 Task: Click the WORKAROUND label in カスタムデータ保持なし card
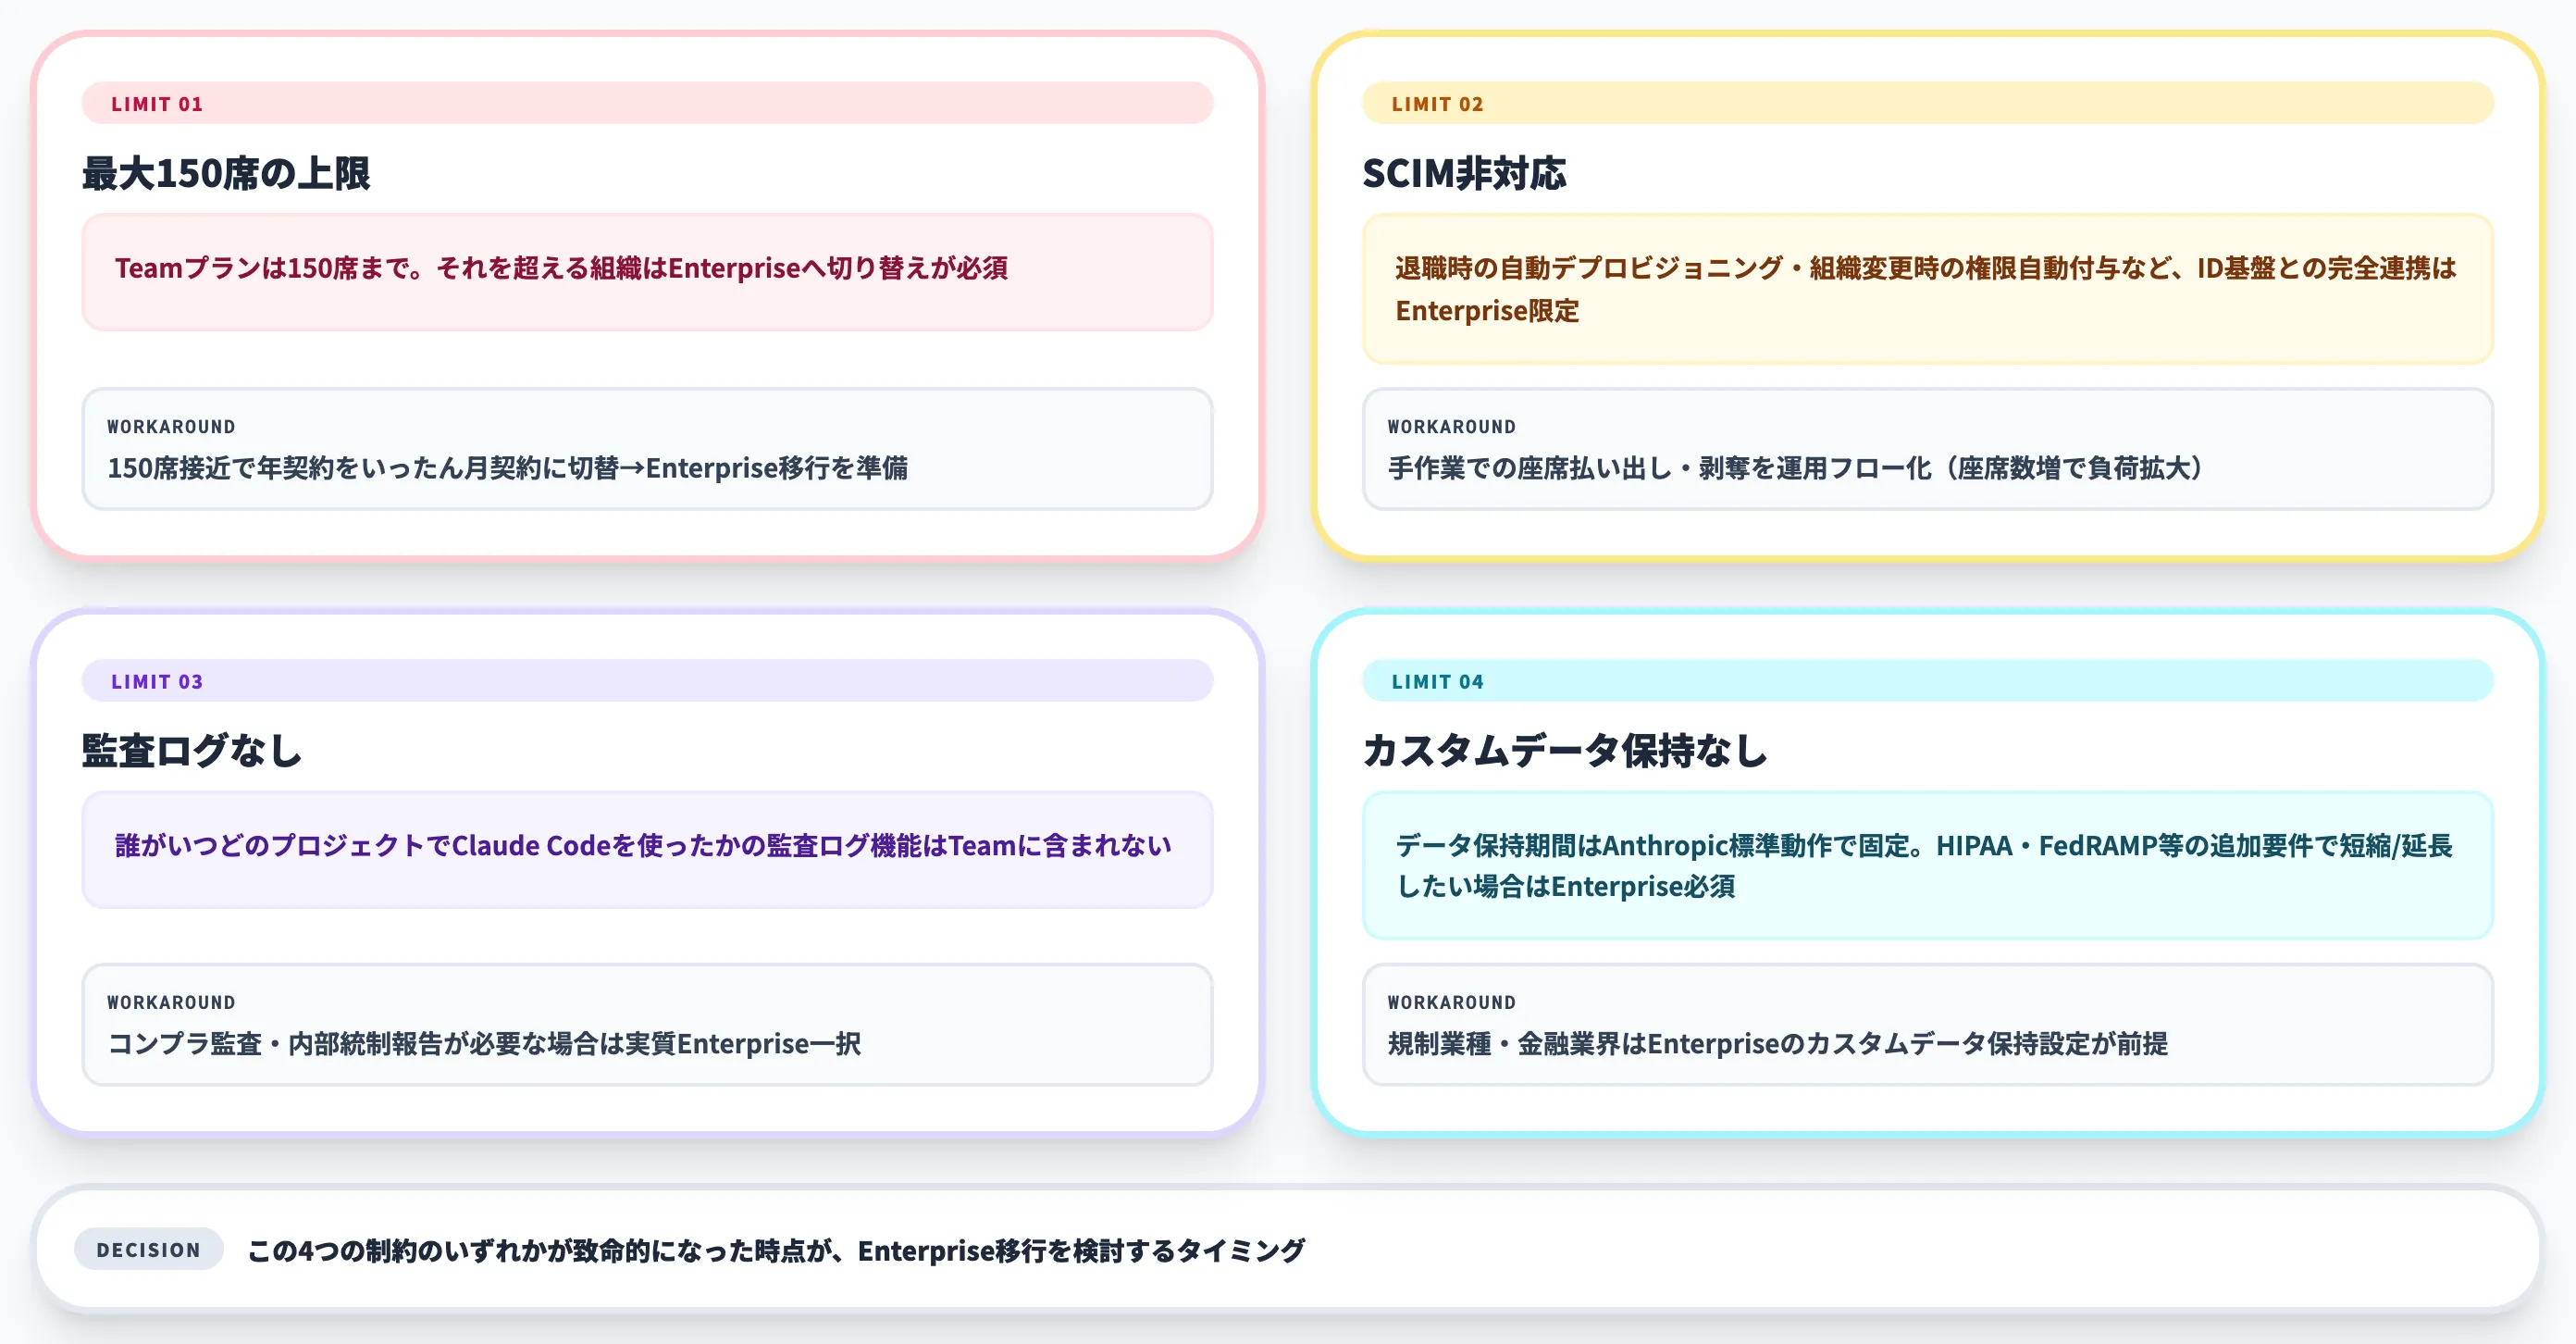coord(1451,1003)
